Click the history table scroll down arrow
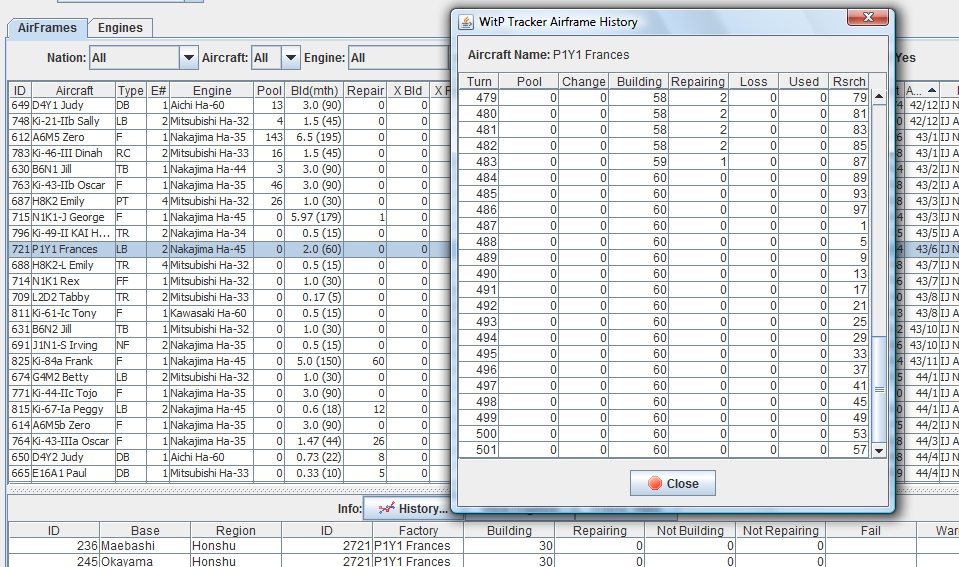 [x=878, y=450]
